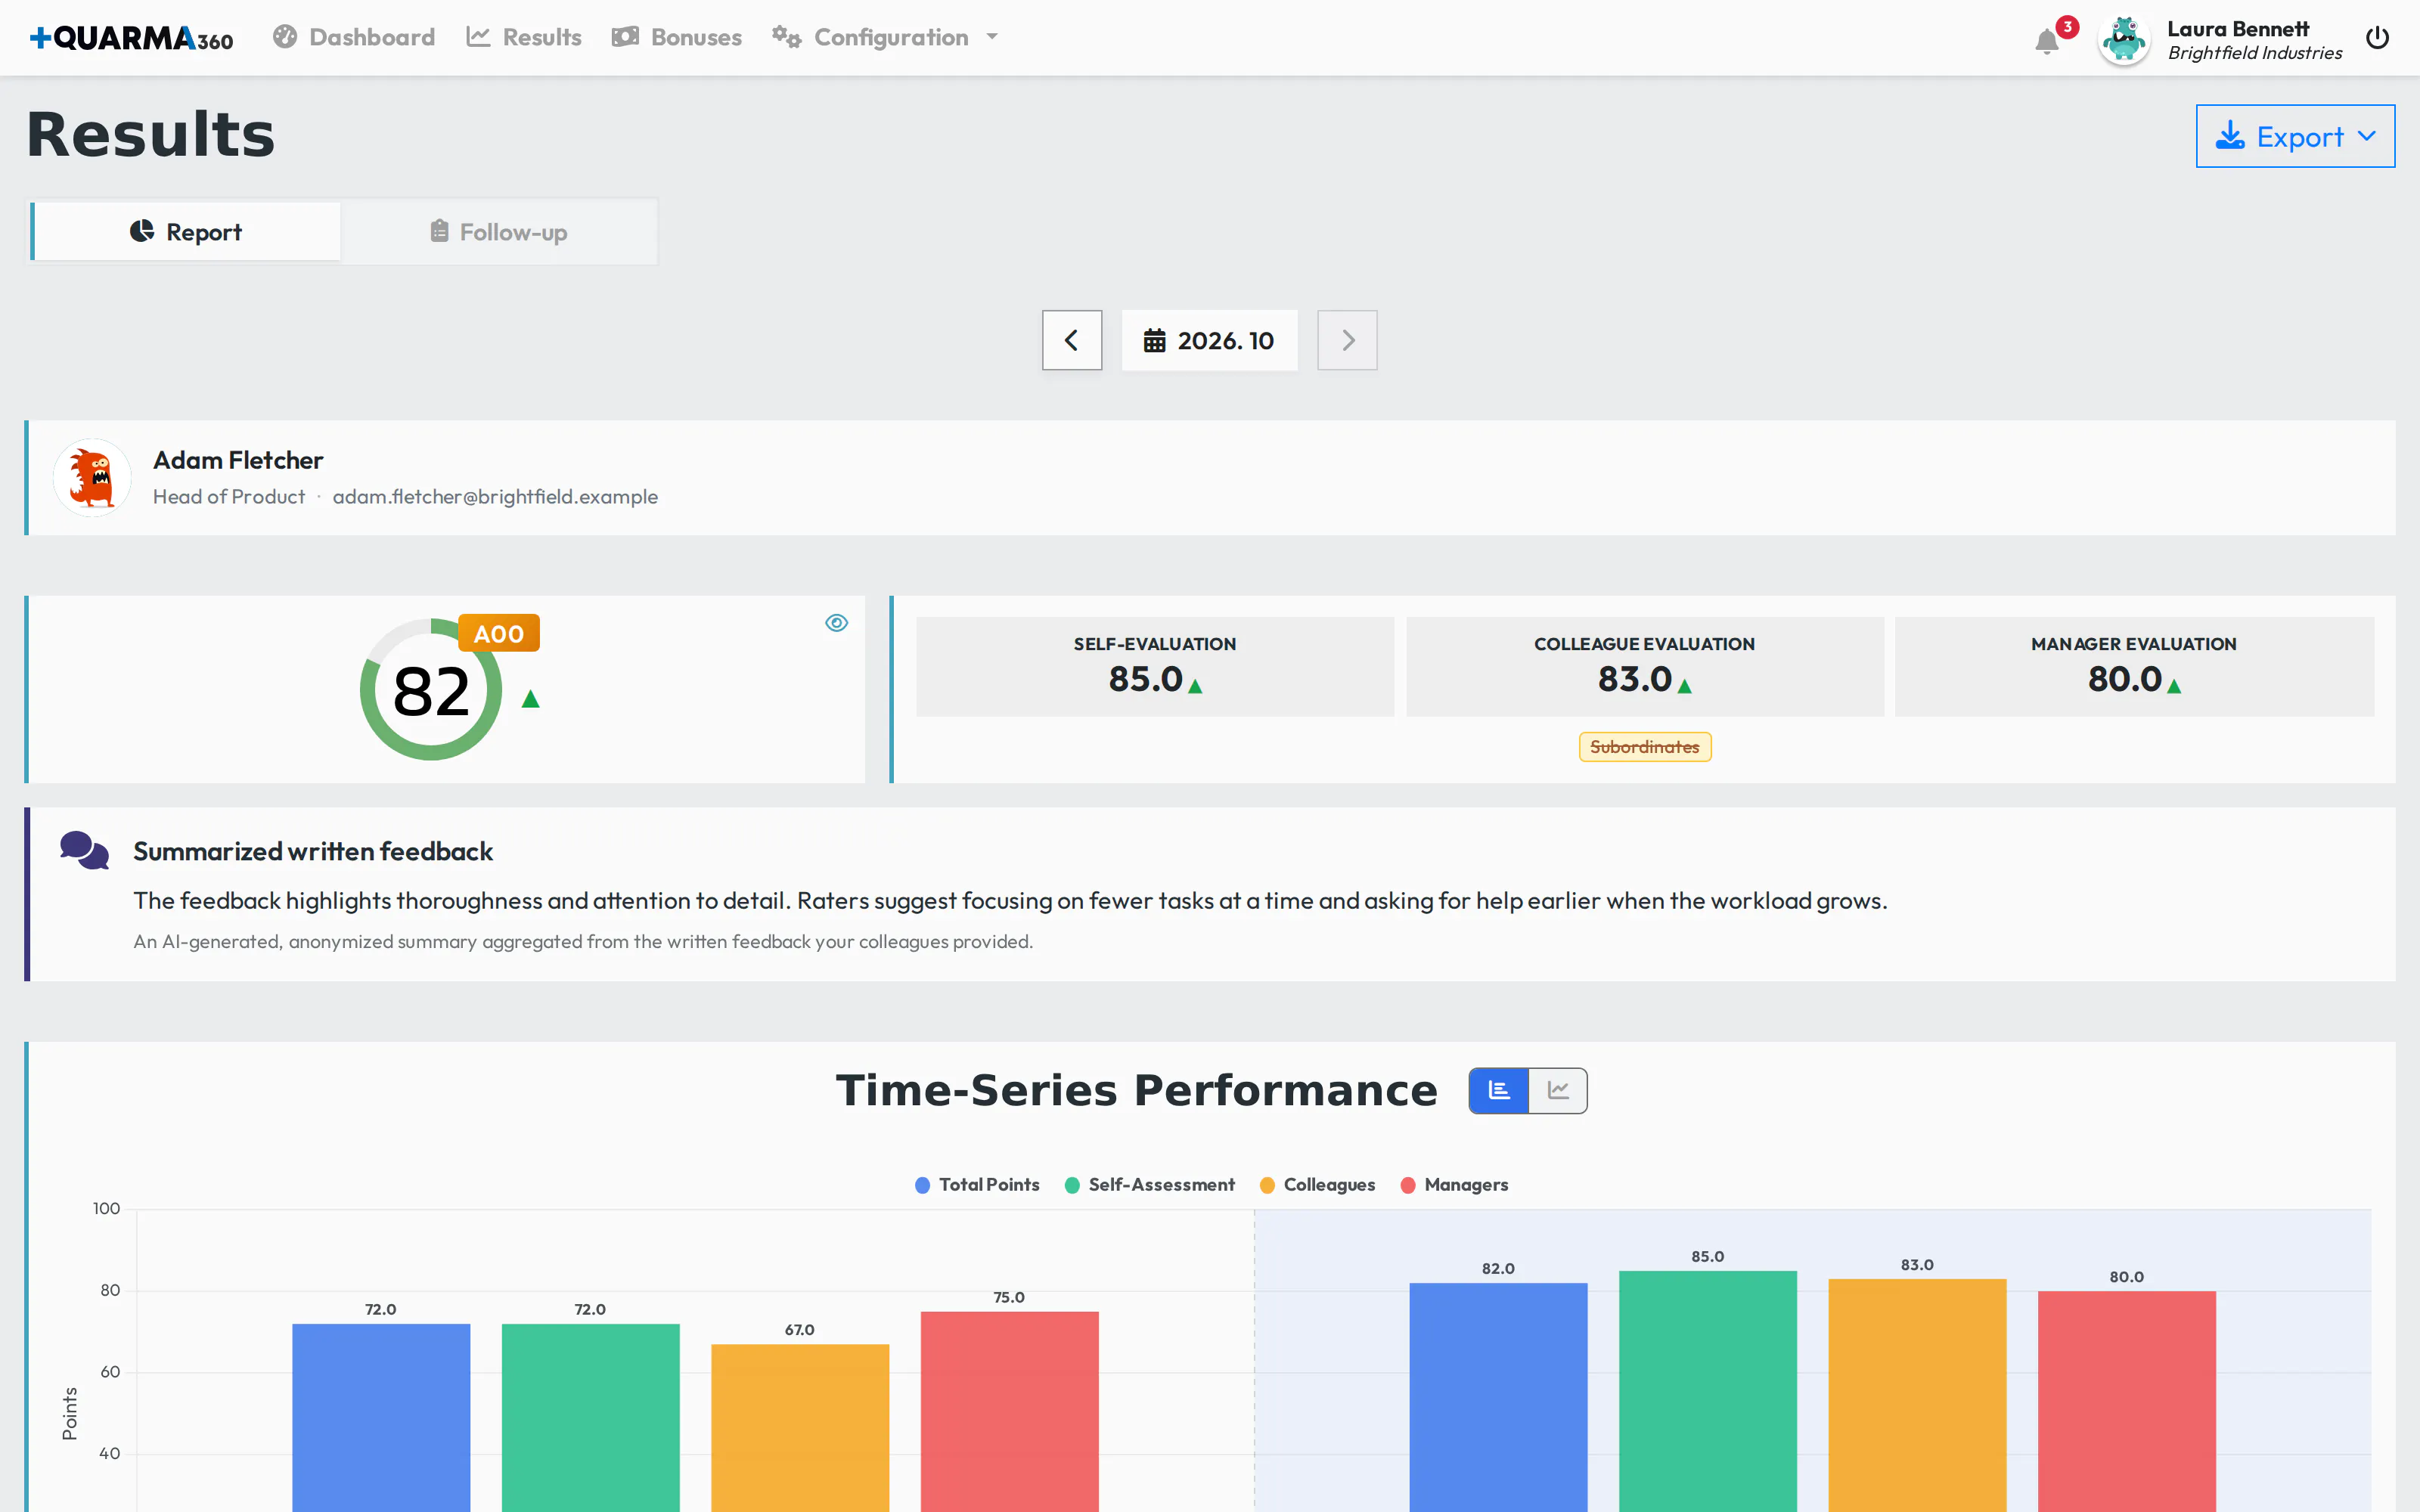Select the Colleague Evaluation 83.0 card
2420x1512 pixels.
coord(1645,666)
